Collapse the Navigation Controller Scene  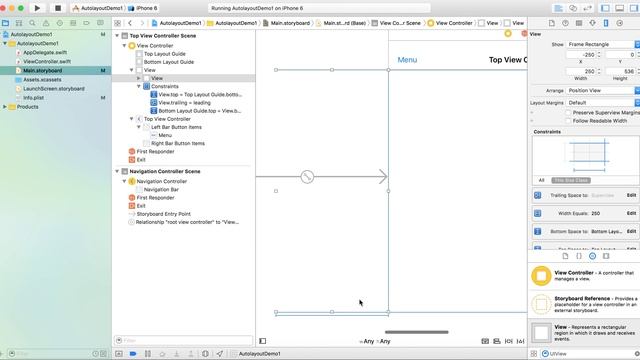click(x=117, y=171)
